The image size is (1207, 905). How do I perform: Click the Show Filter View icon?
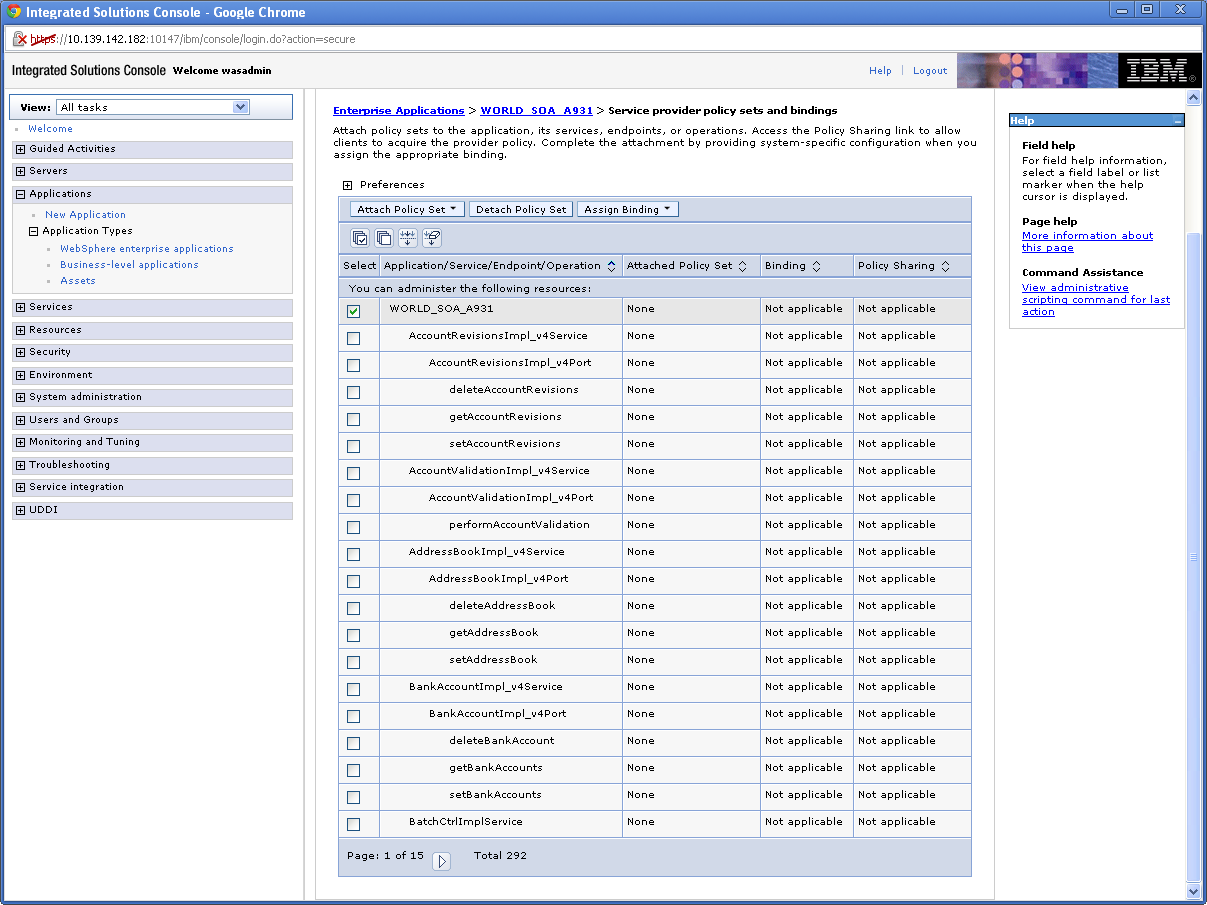click(408, 238)
